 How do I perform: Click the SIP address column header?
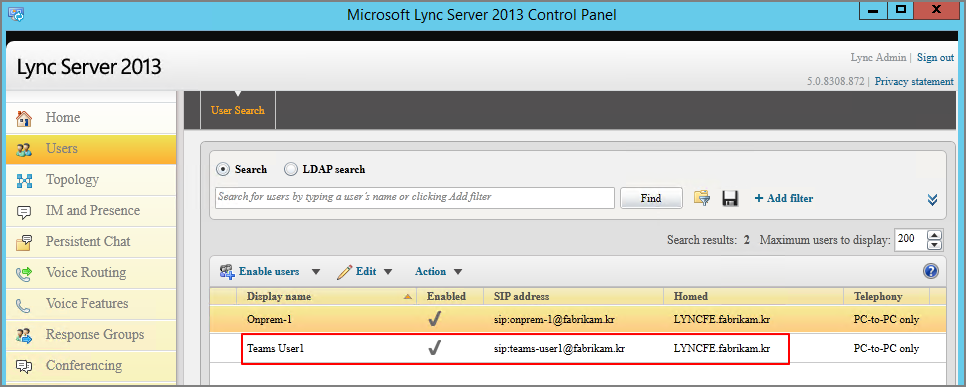574,296
